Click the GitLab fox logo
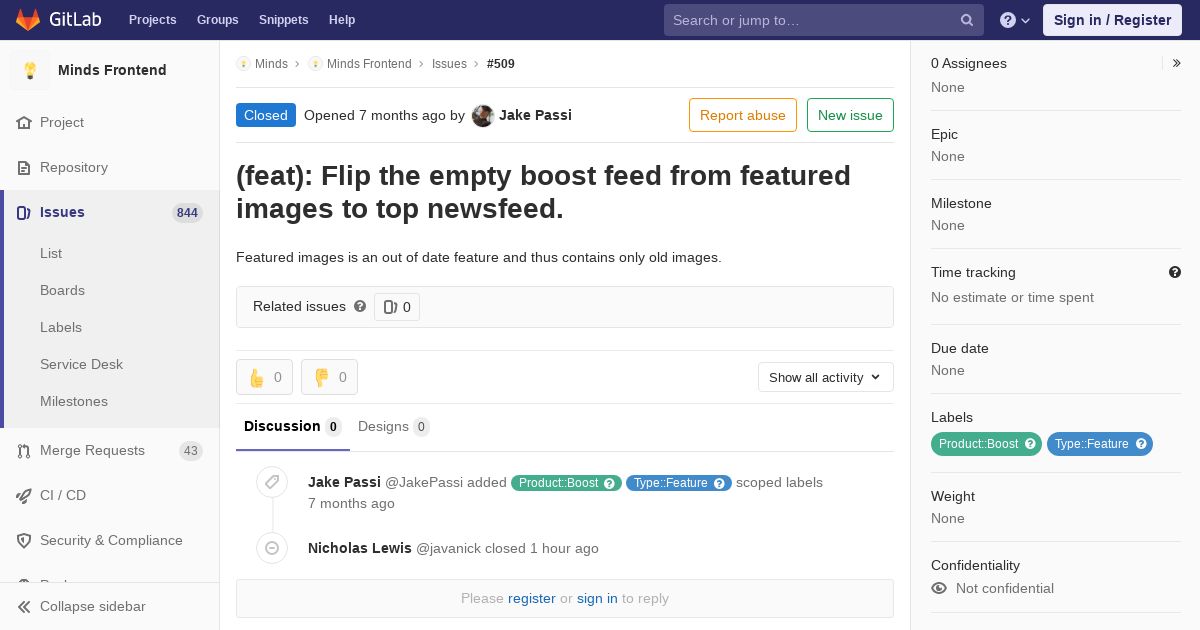The image size is (1200, 630). 28,20
